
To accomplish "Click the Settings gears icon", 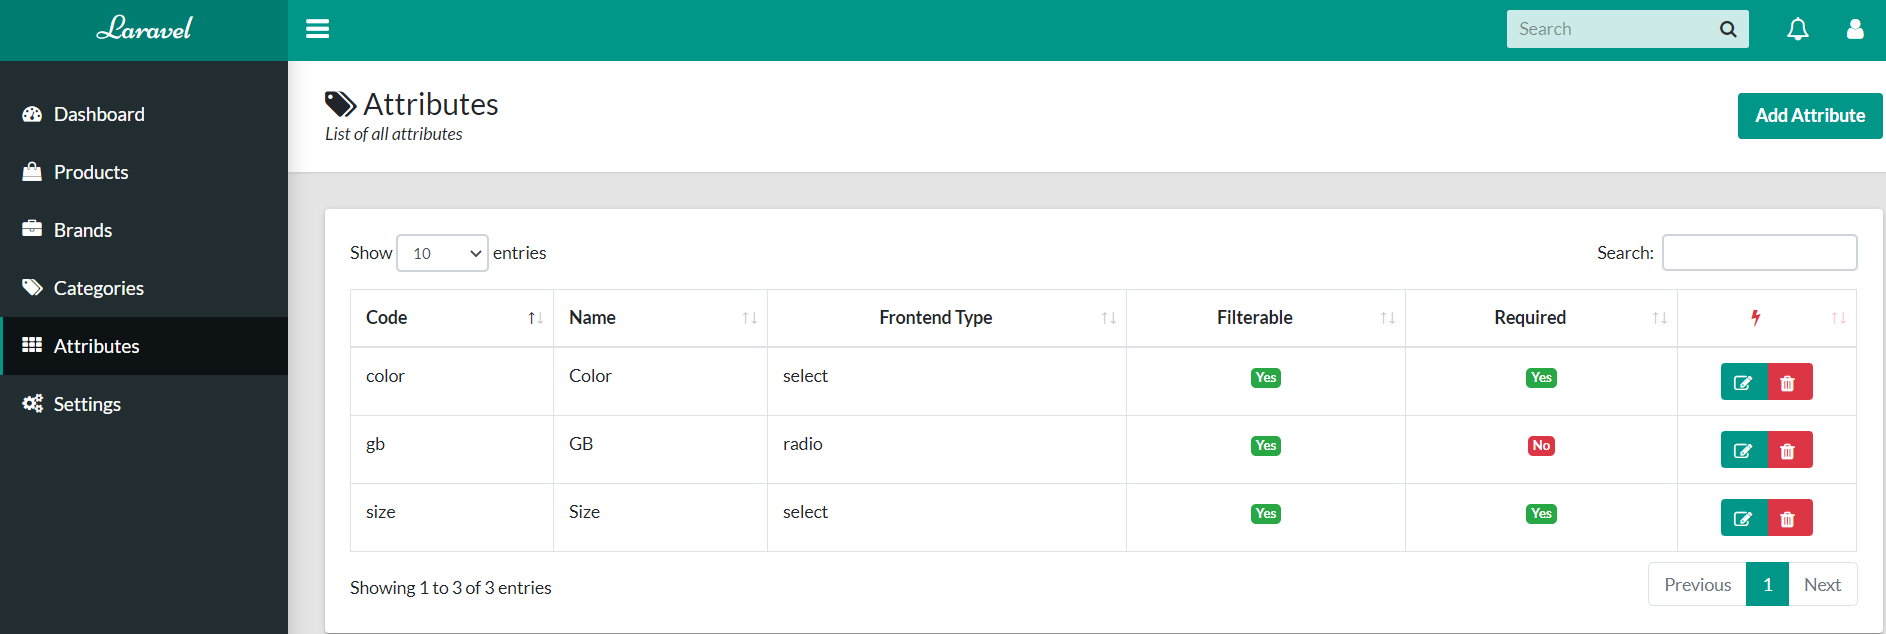I will click(x=32, y=403).
